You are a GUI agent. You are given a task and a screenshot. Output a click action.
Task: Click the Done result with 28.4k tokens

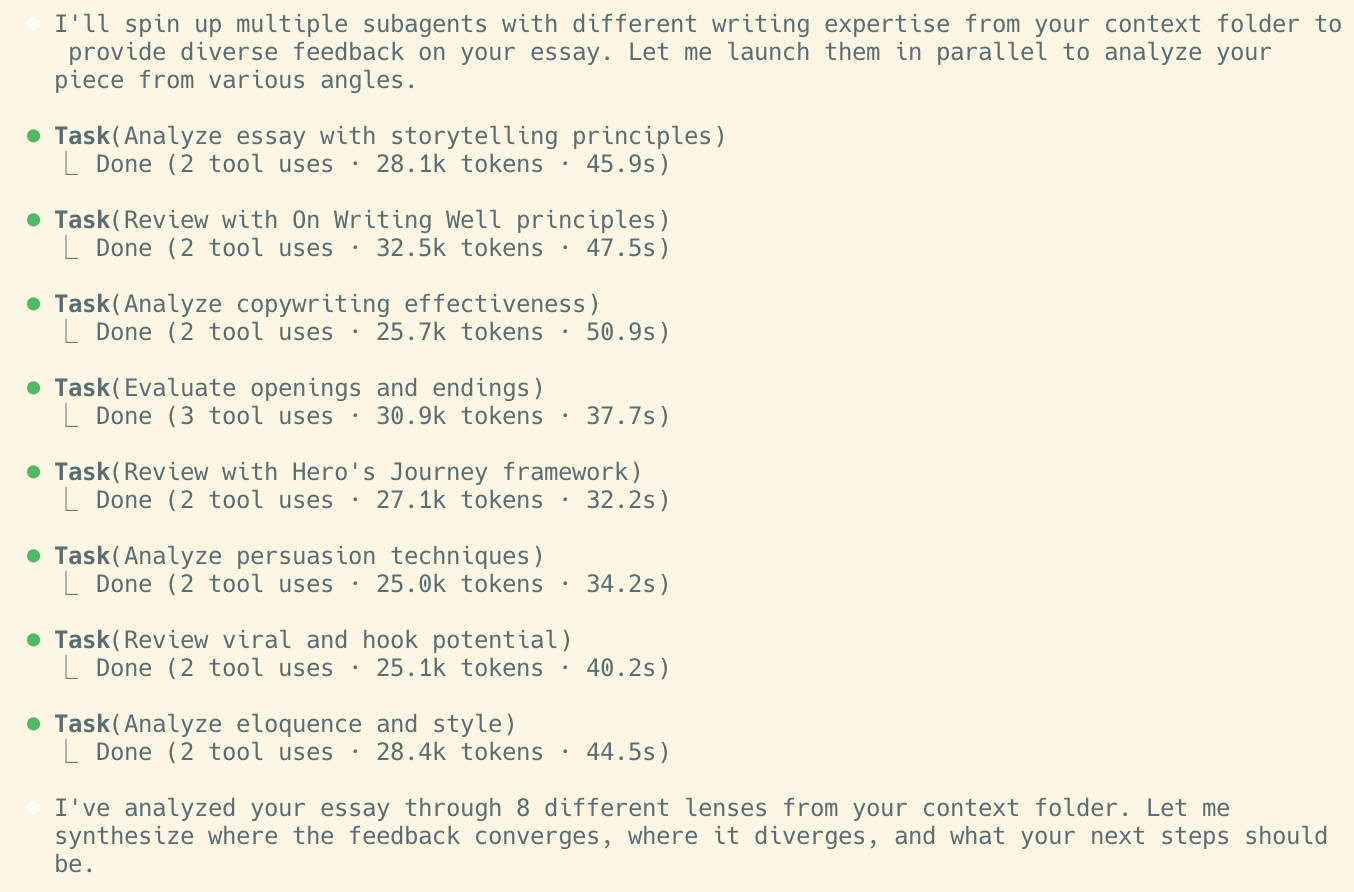click(x=382, y=752)
